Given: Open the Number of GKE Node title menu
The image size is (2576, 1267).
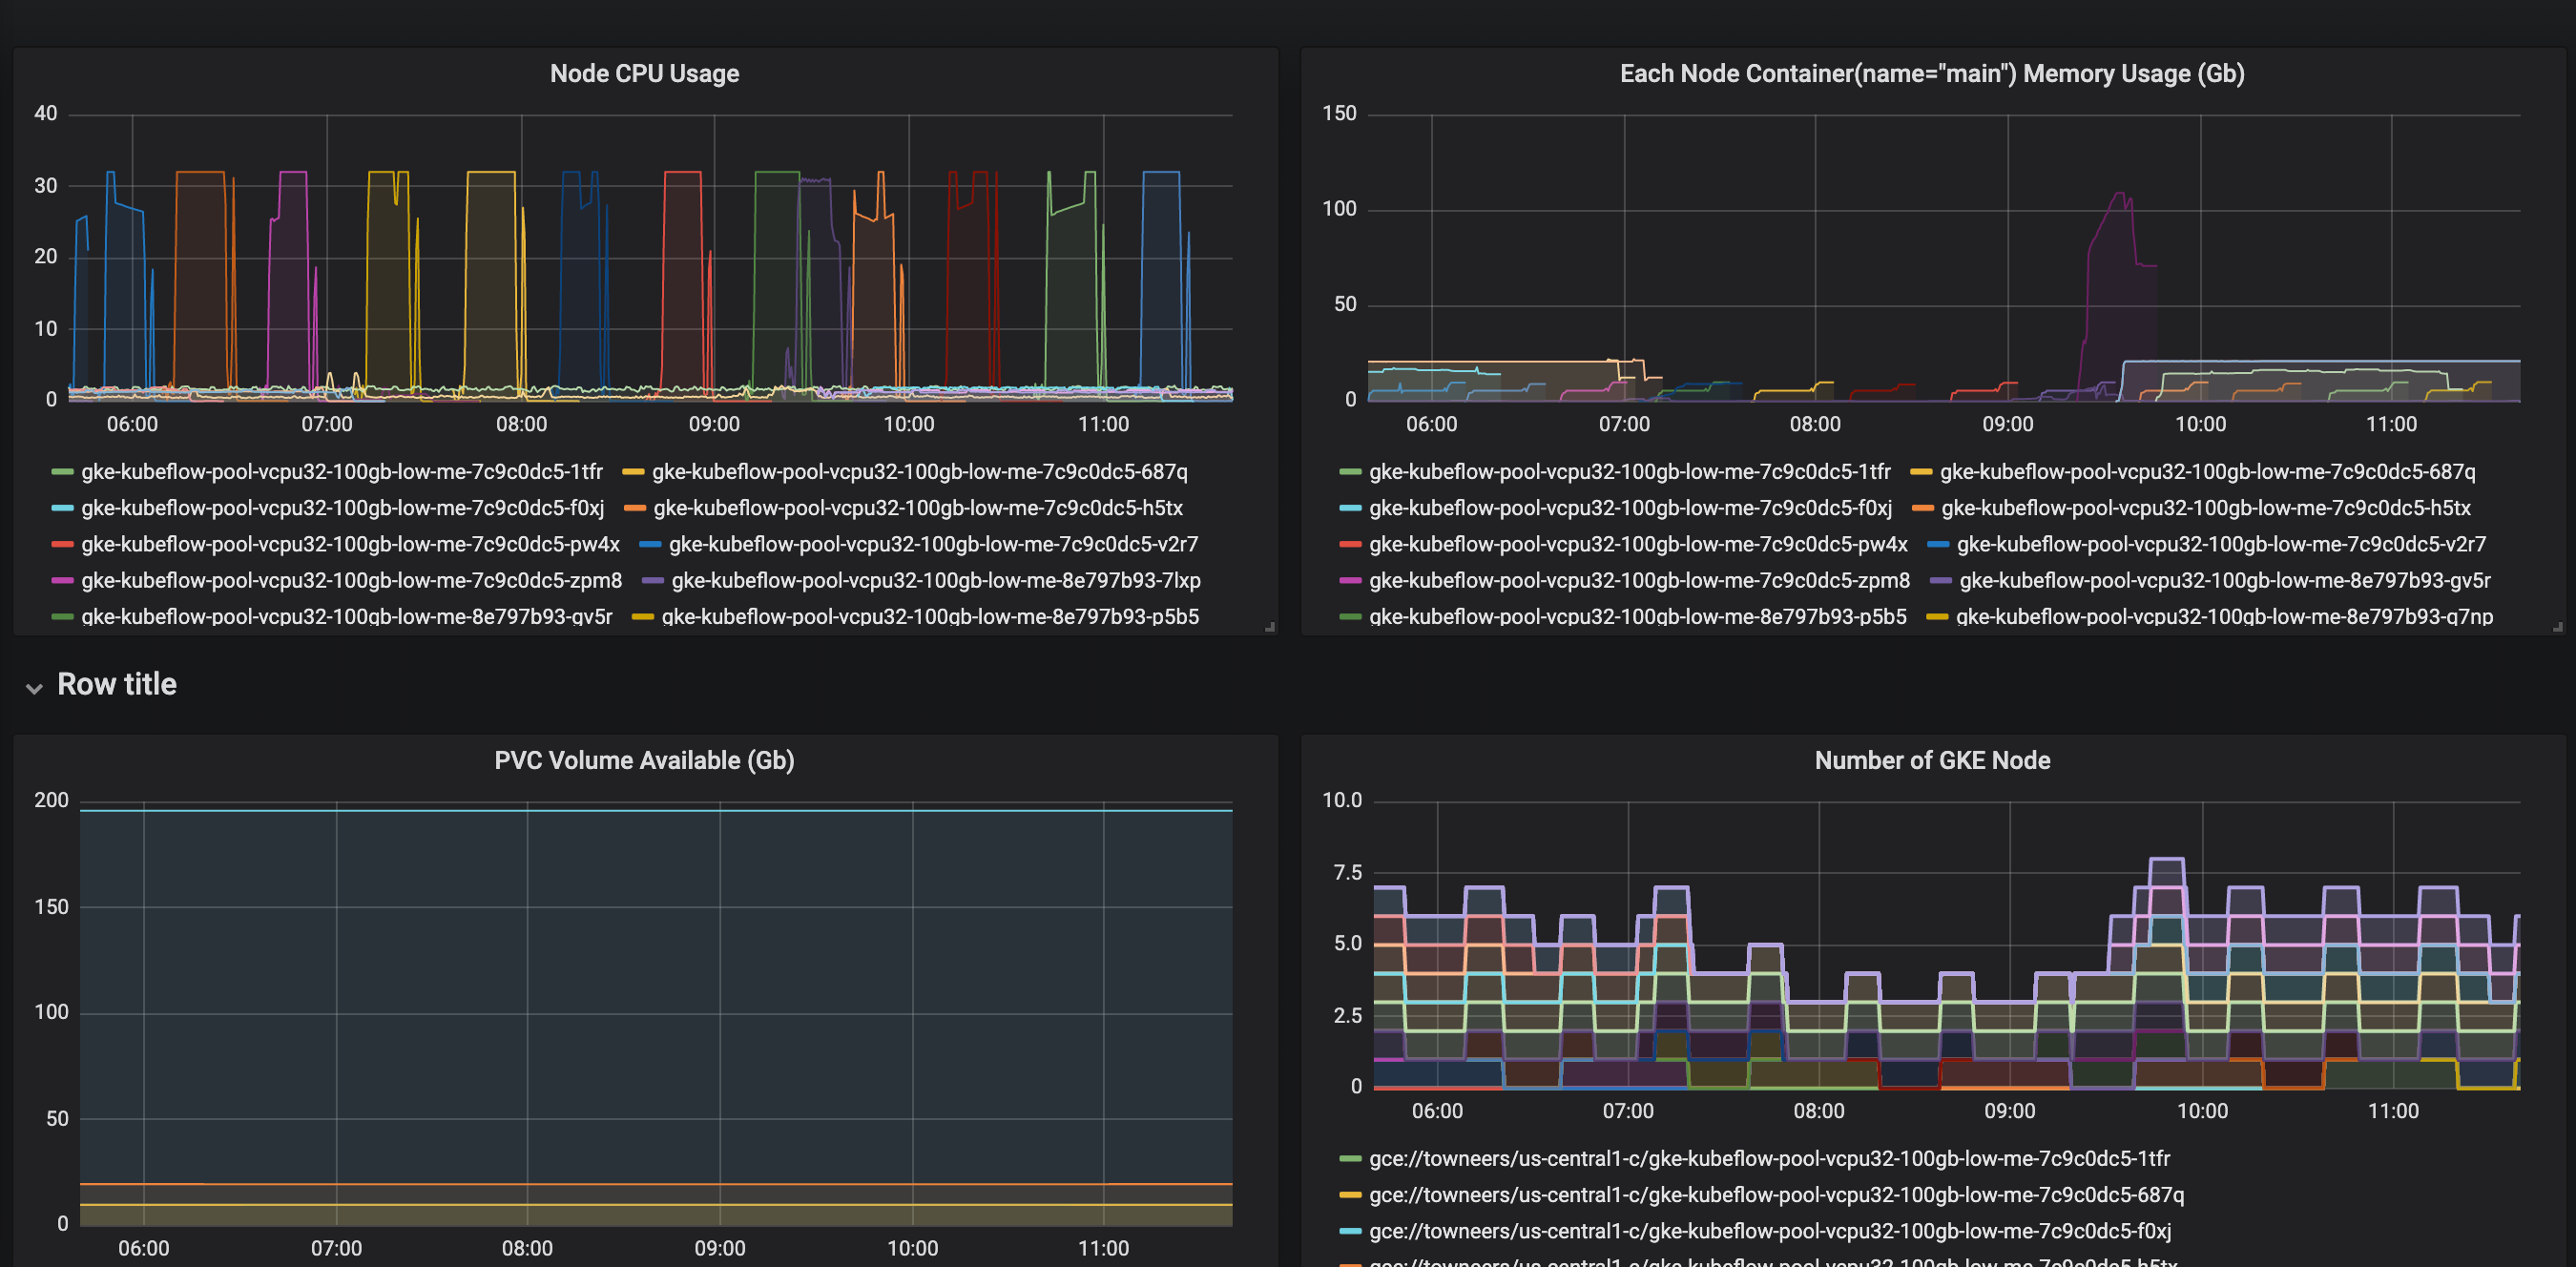Looking at the screenshot, I should (1931, 761).
